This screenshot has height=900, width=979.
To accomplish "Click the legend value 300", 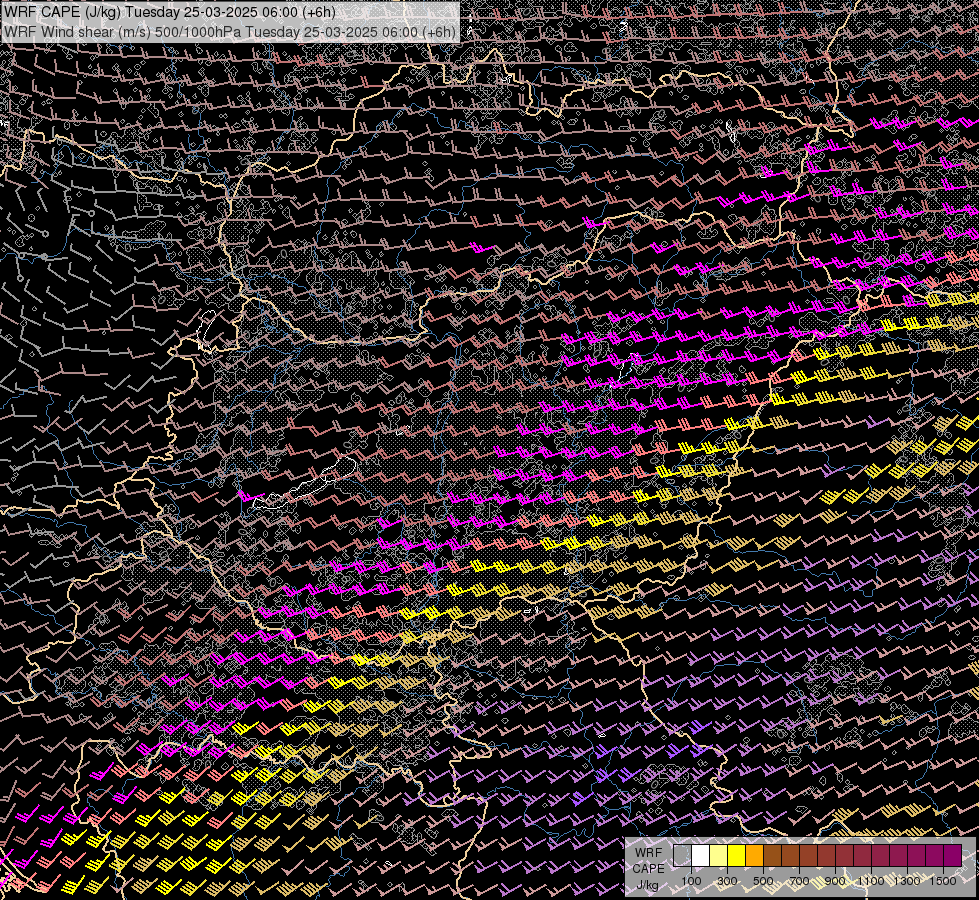I will coord(727,881).
